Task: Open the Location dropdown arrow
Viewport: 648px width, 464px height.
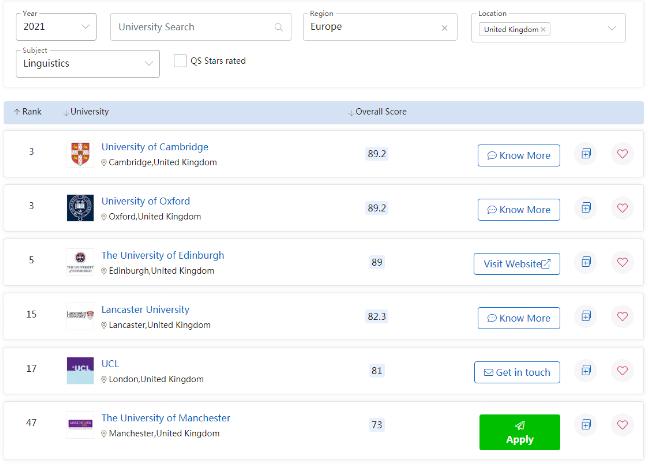Action: point(611,28)
